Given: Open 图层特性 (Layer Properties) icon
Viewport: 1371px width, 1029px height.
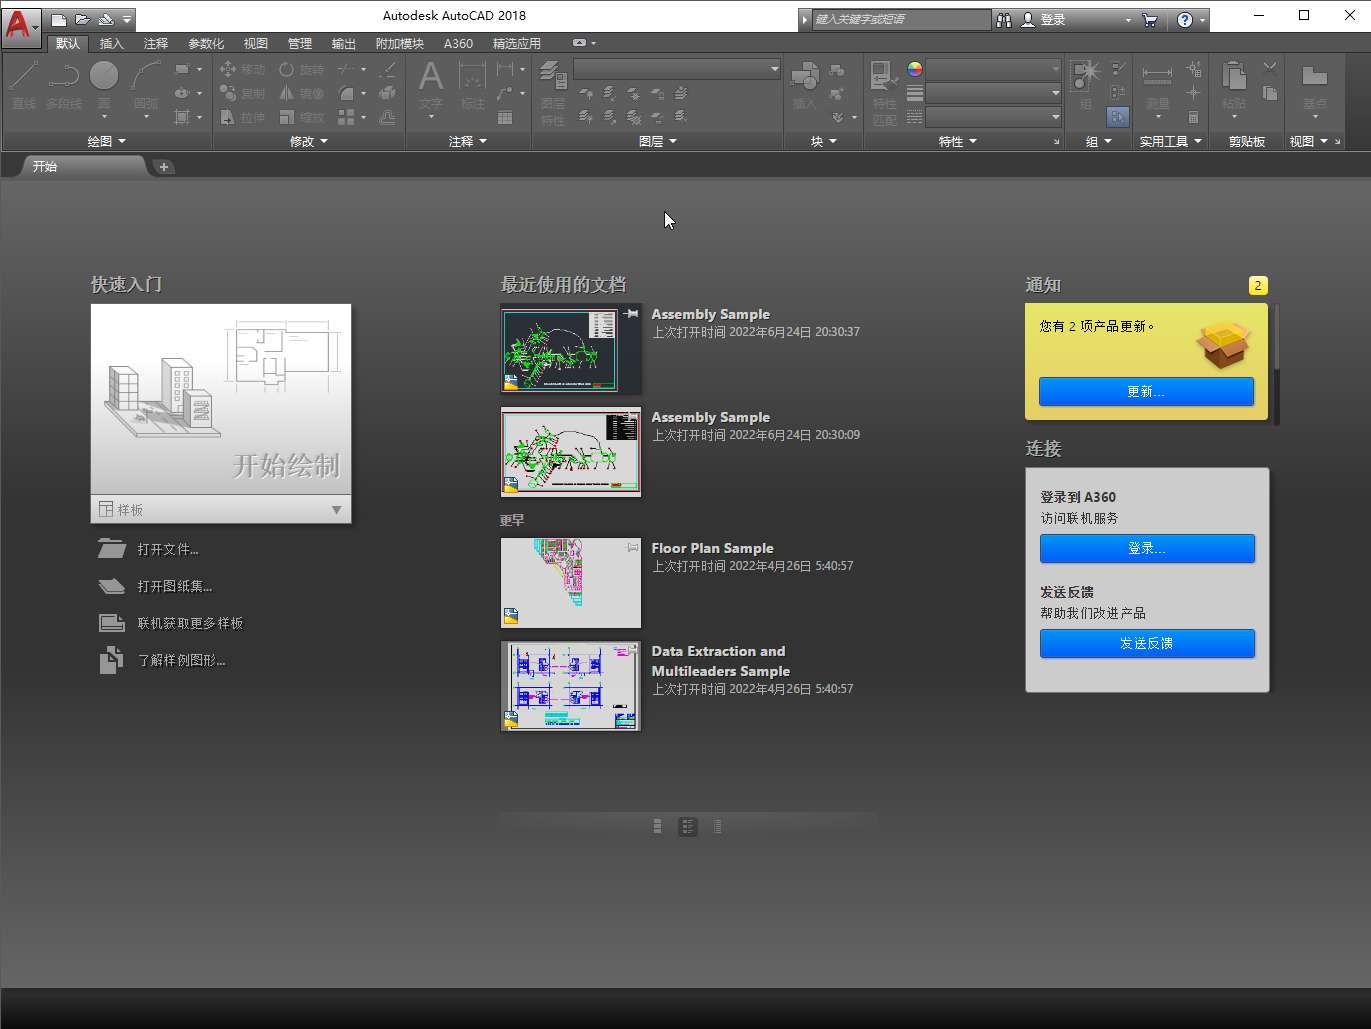Looking at the screenshot, I should coord(553,92).
